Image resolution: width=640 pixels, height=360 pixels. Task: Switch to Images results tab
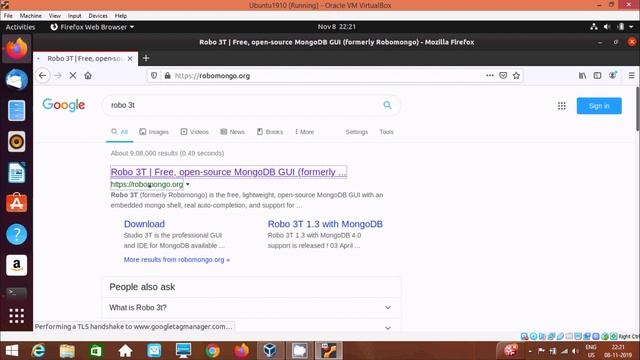[x=154, y=132]
